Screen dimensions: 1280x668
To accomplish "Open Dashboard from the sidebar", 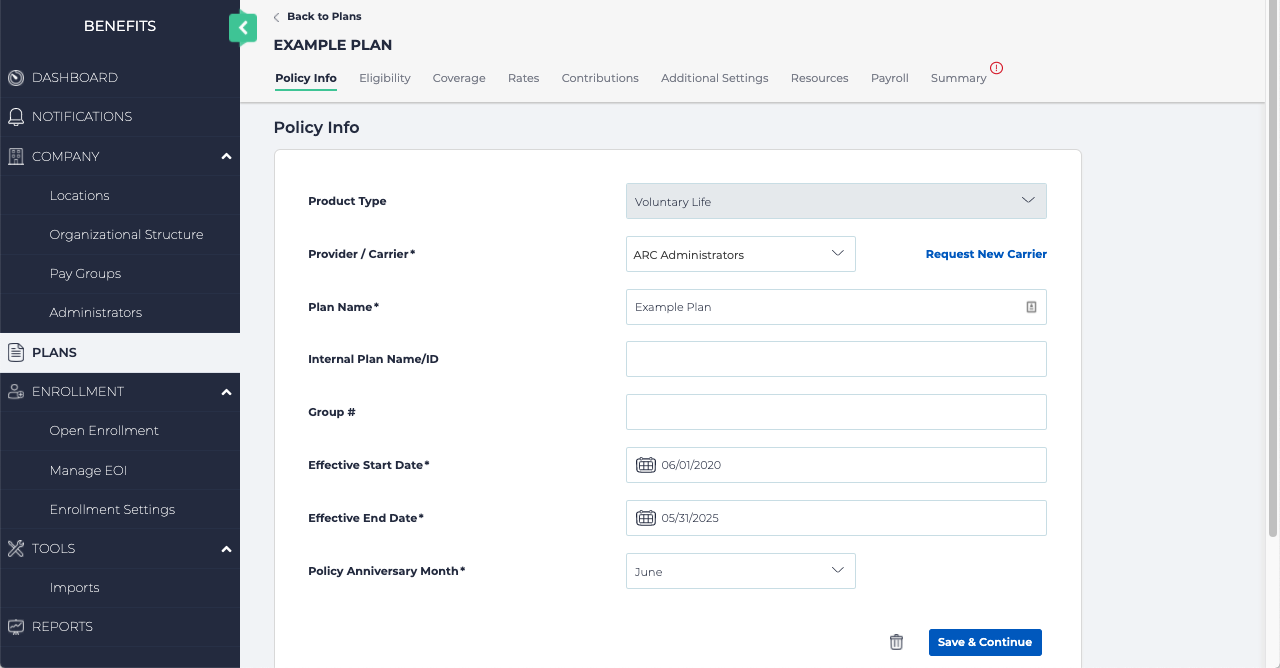I will point(75,78).
